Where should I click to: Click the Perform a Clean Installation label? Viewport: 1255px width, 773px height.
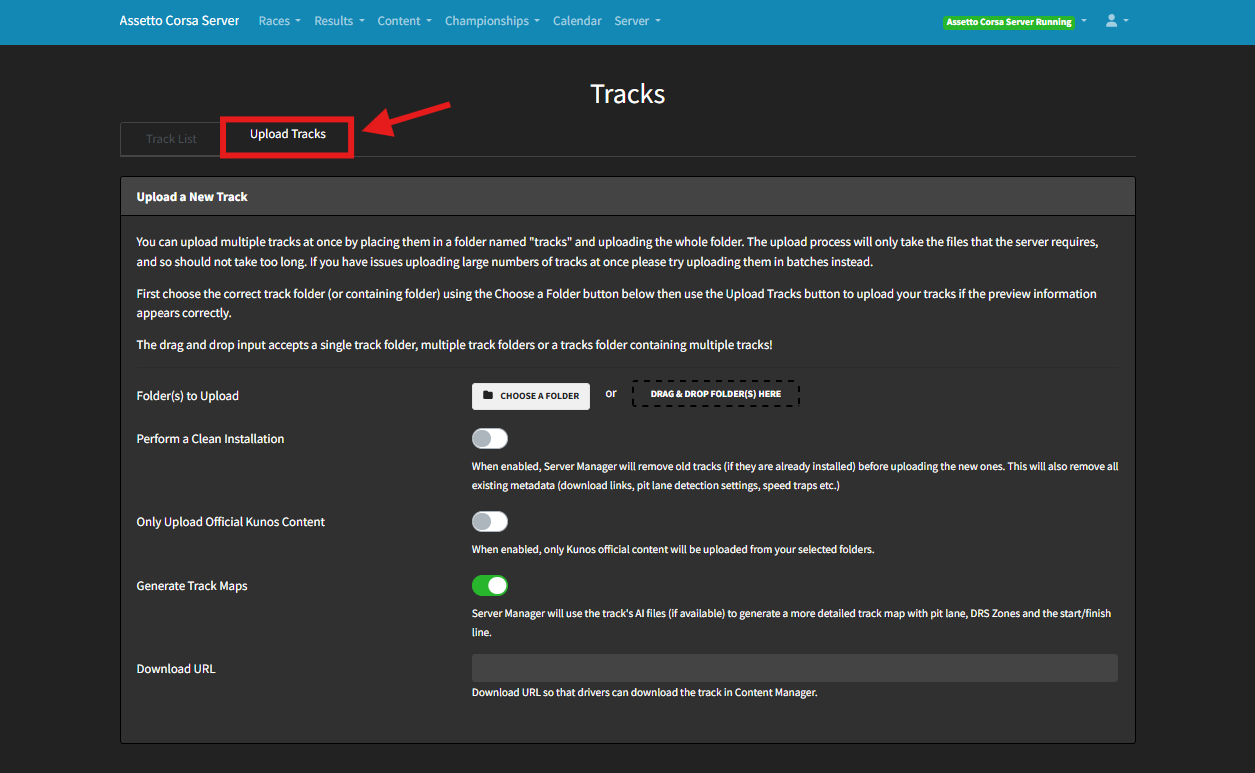[x=210, y=439]
